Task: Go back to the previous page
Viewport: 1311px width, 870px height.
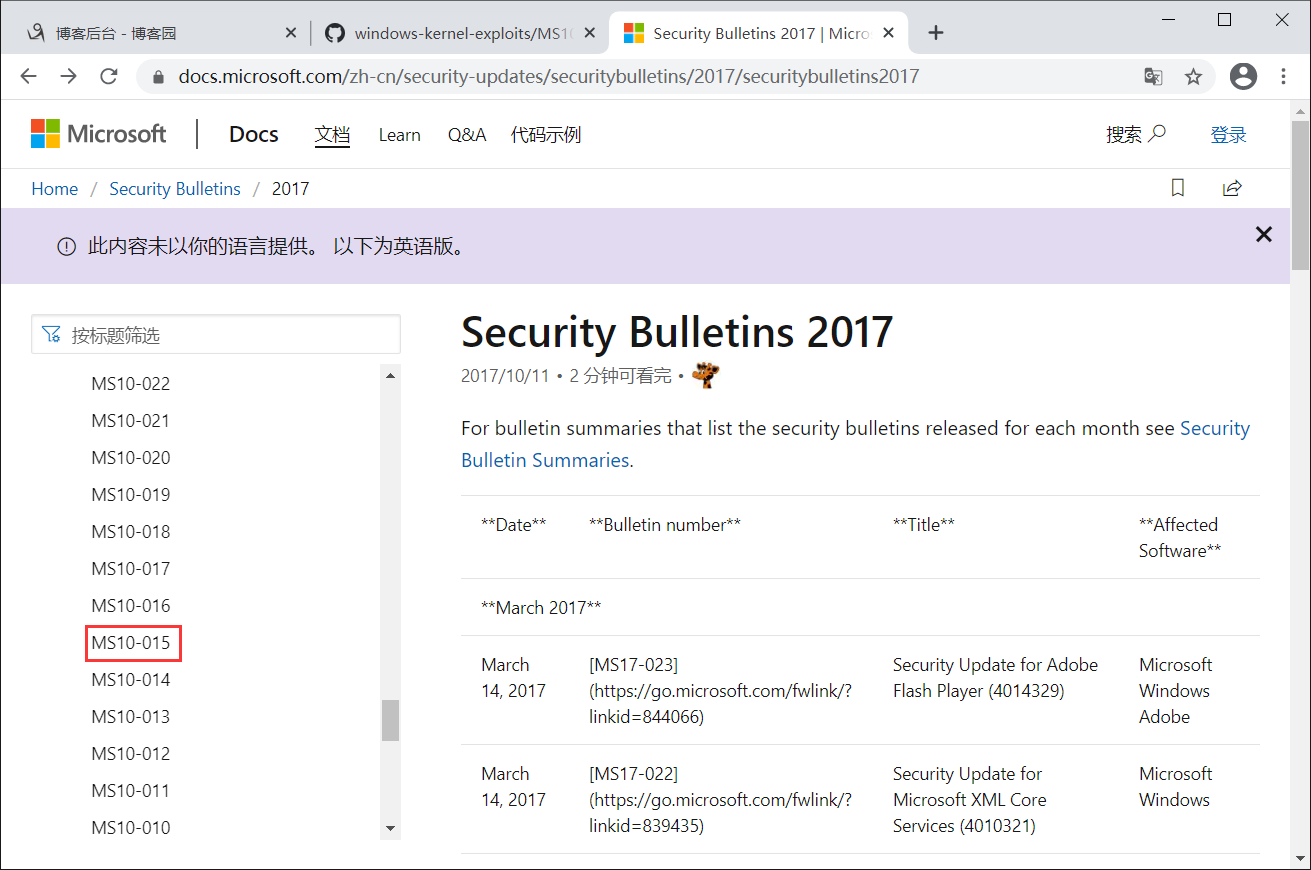Action: pyautogui.click(x=28, y=76)
